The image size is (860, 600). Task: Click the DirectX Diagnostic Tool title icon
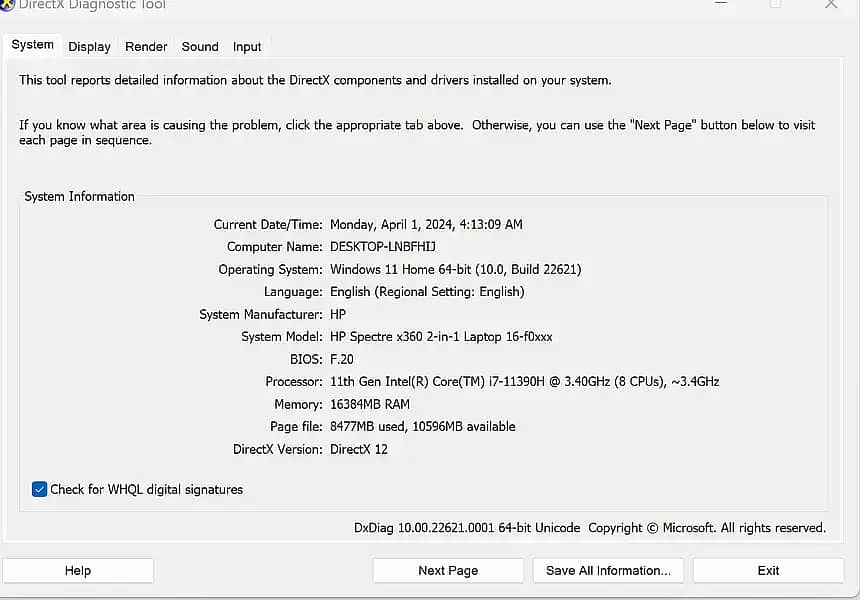pos(7,4)
